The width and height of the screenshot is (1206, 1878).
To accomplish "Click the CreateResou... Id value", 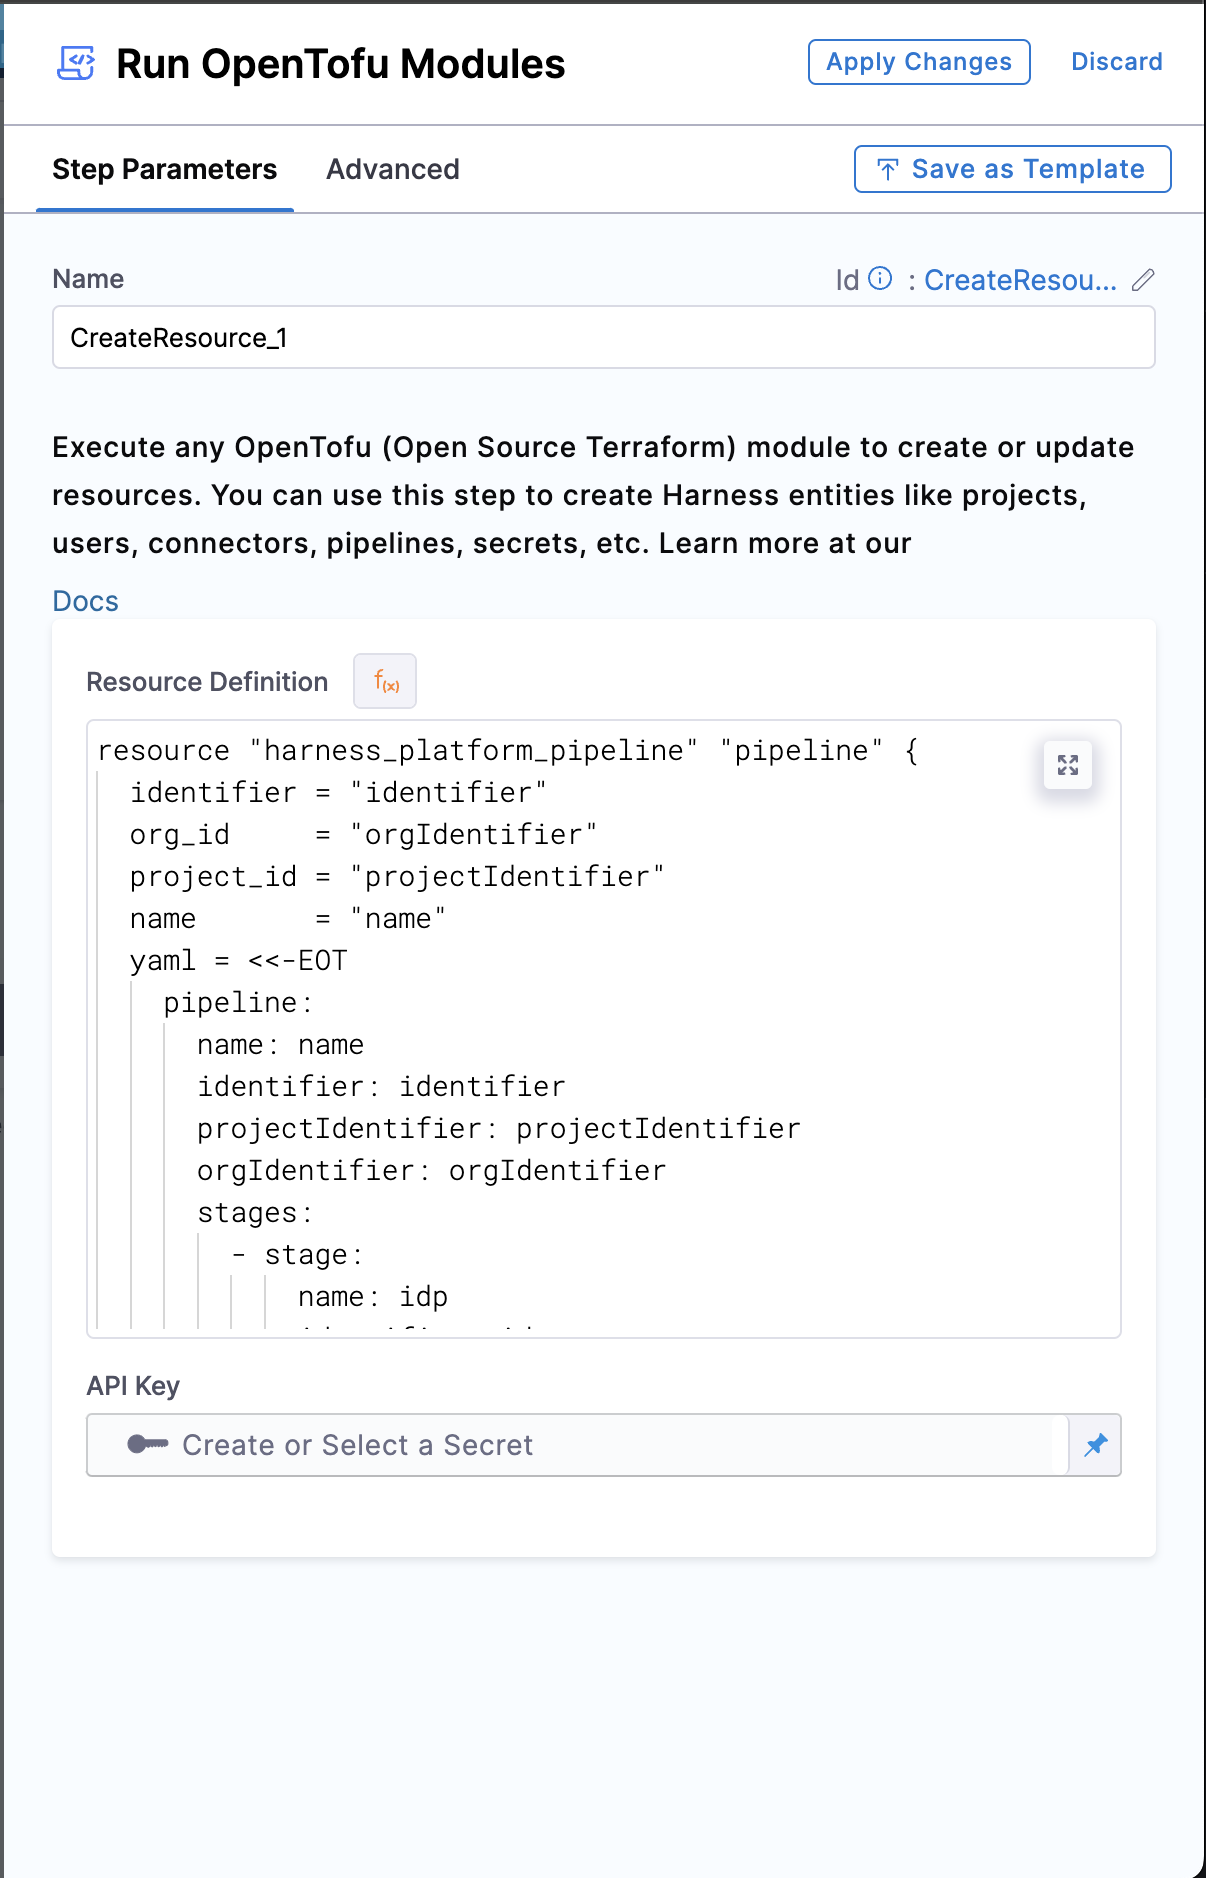I will coord(1019,280).
